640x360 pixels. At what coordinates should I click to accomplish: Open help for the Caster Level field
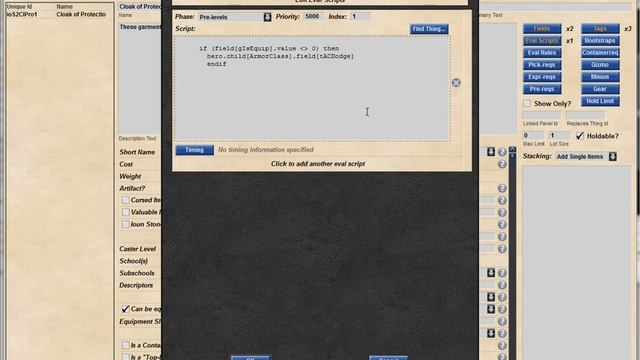coord(502,249)
